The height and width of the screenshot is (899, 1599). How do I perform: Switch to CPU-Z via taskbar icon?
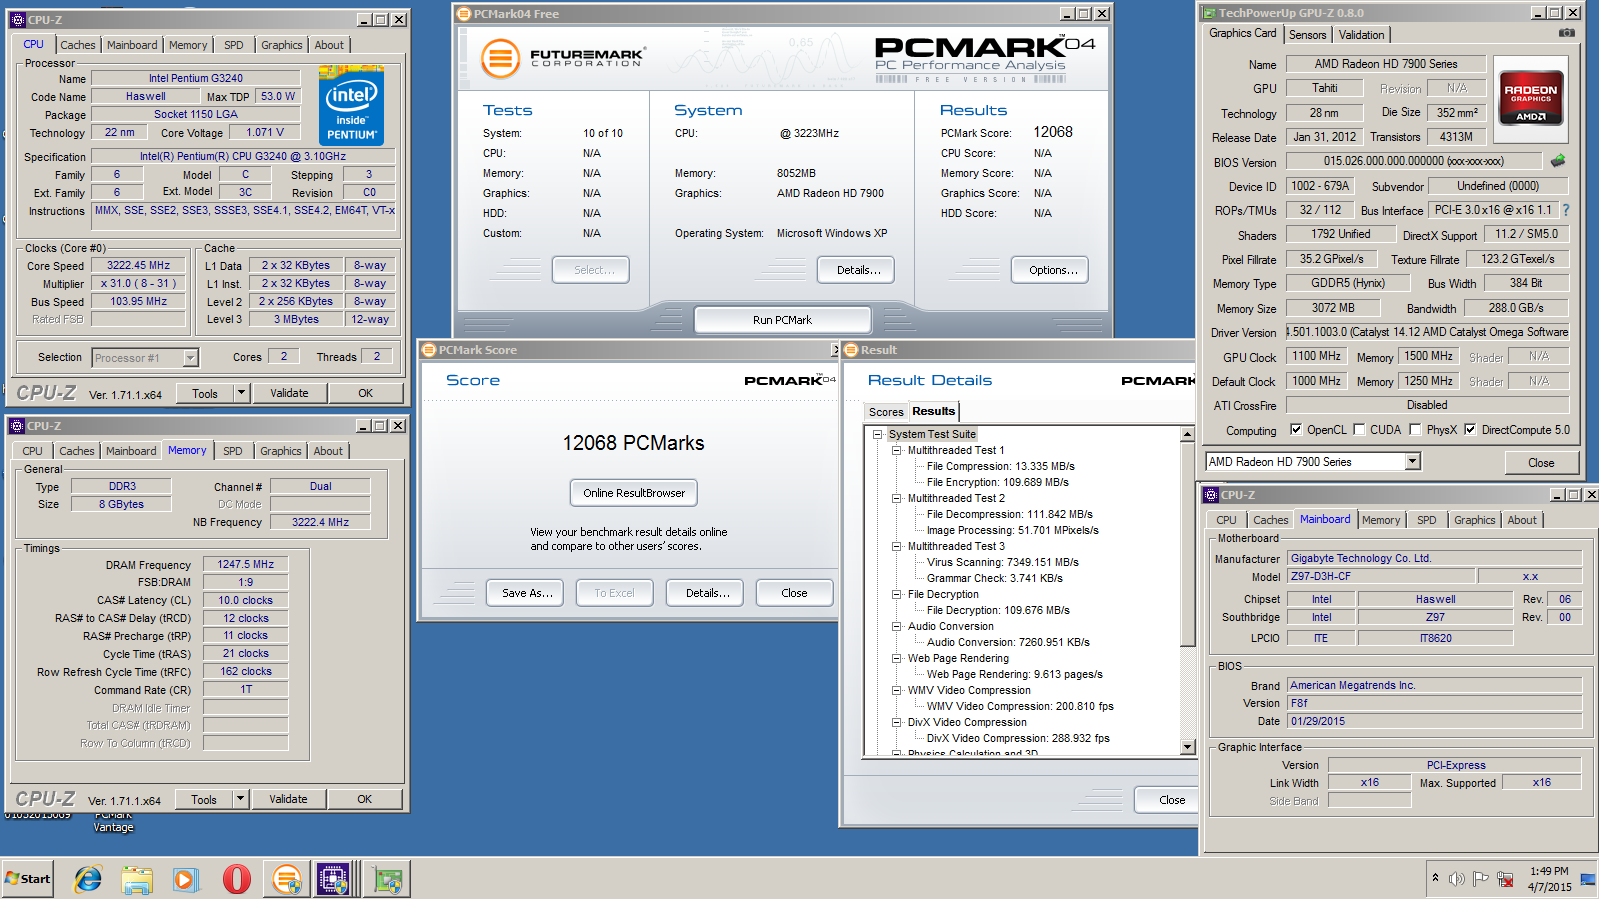coord(333,879)
